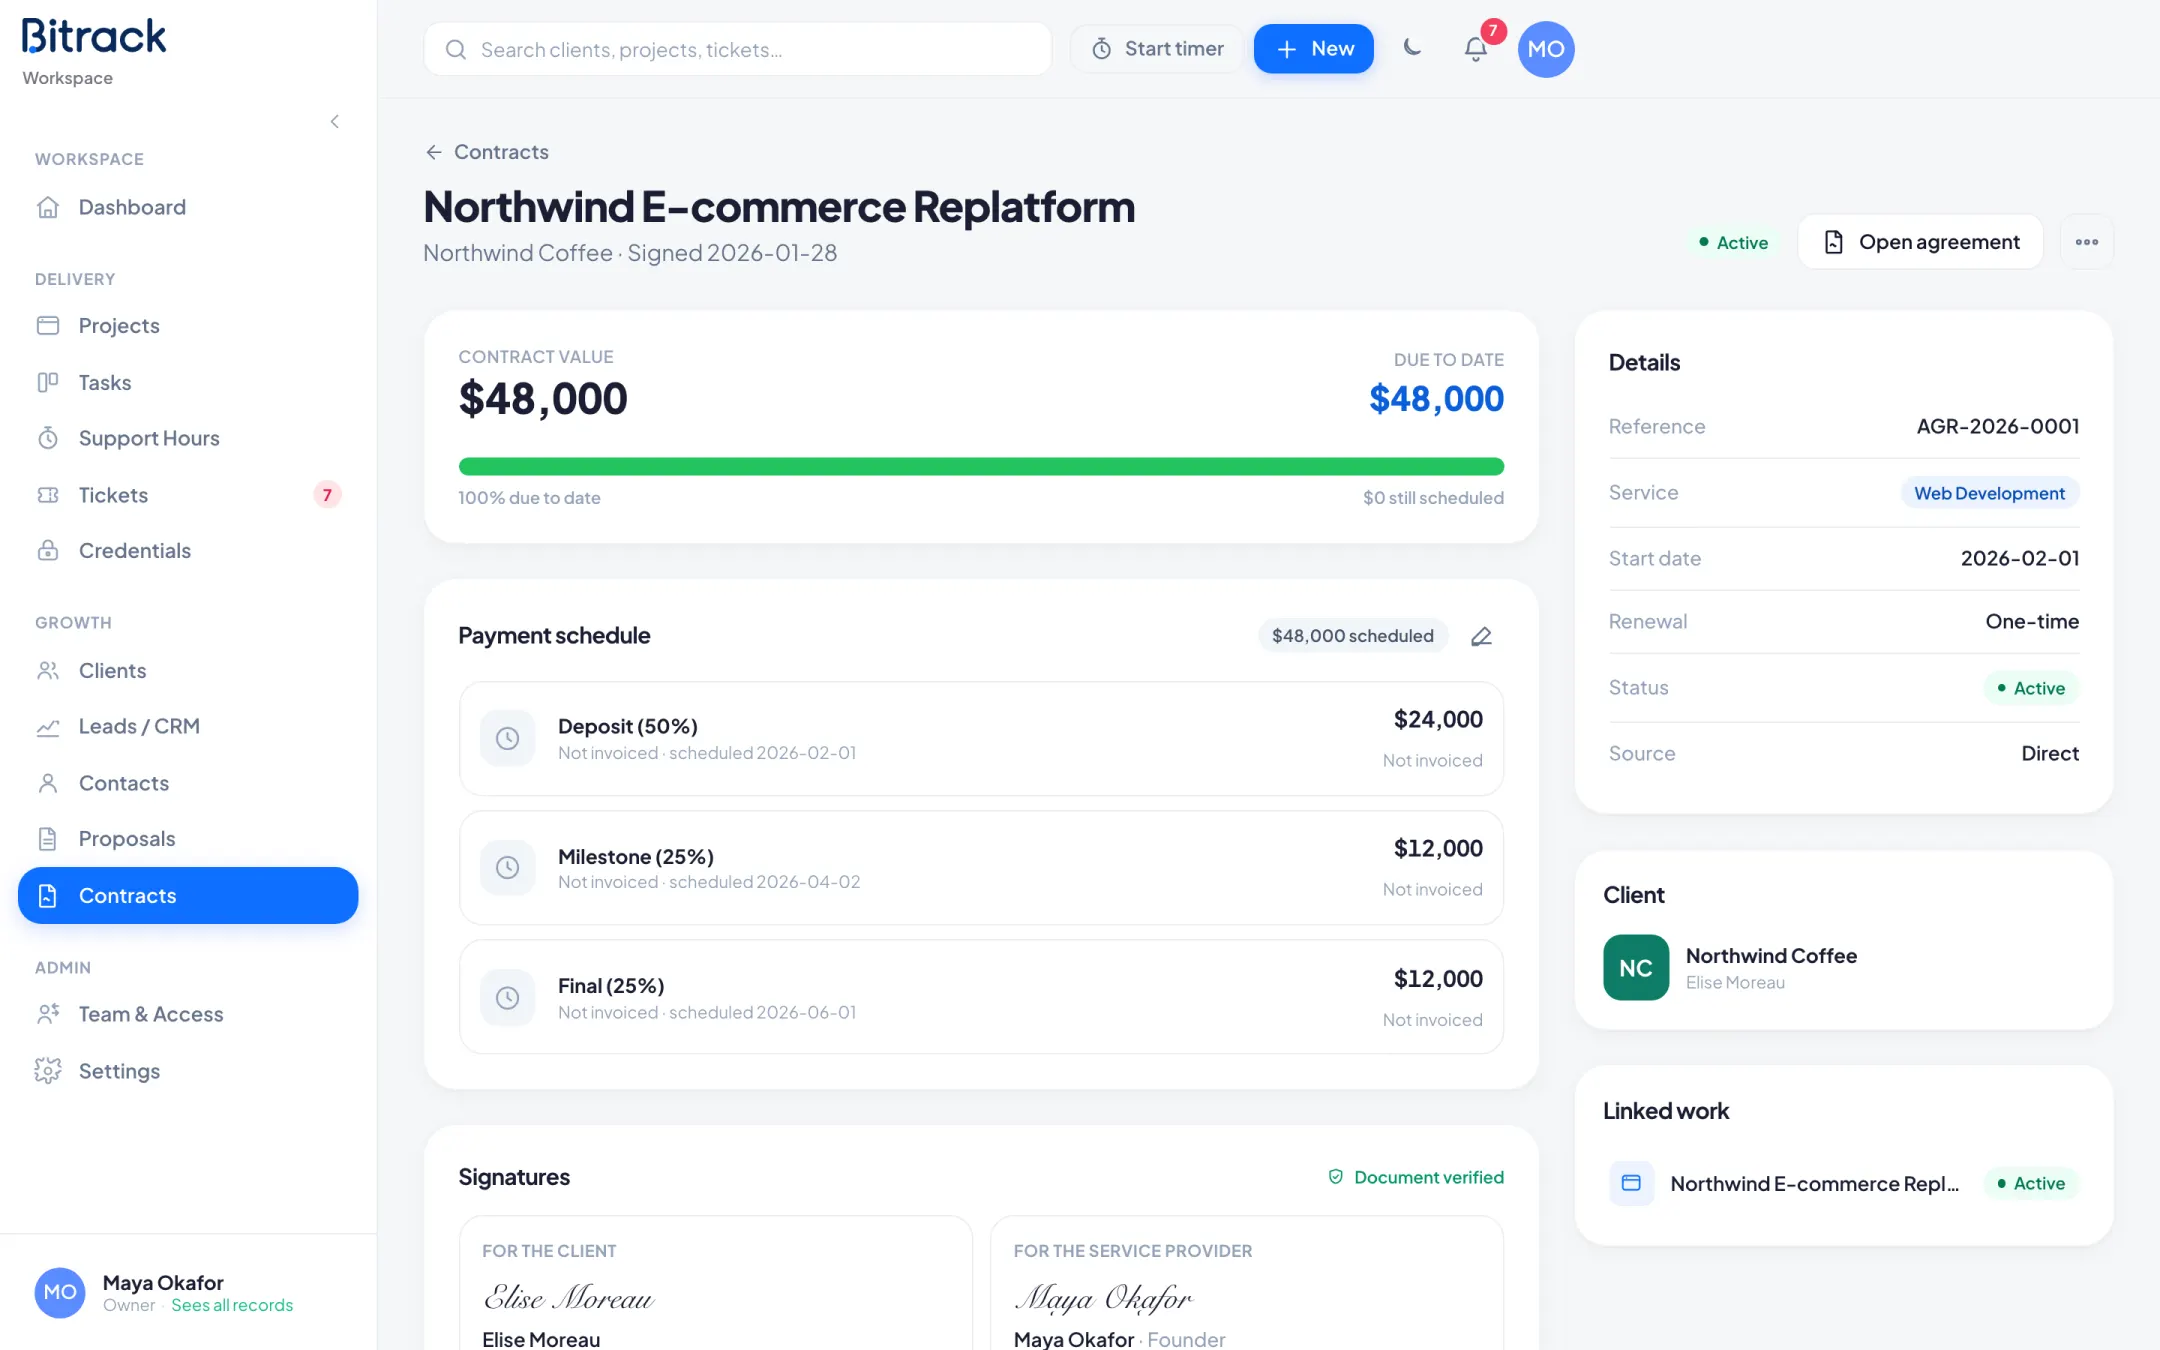The image size is (2160, 1350).
Task: Click the Document verified badge
Action: pyautogui.click(x=1415, y=1177)
